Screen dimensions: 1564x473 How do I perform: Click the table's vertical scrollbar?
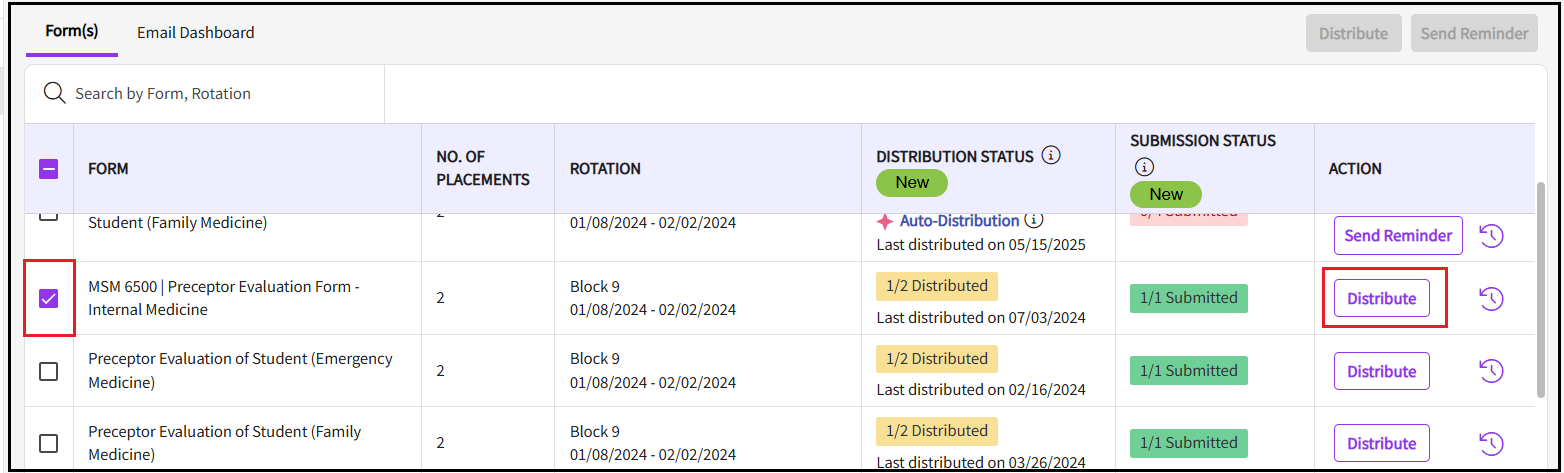[x=1540, y=290]
